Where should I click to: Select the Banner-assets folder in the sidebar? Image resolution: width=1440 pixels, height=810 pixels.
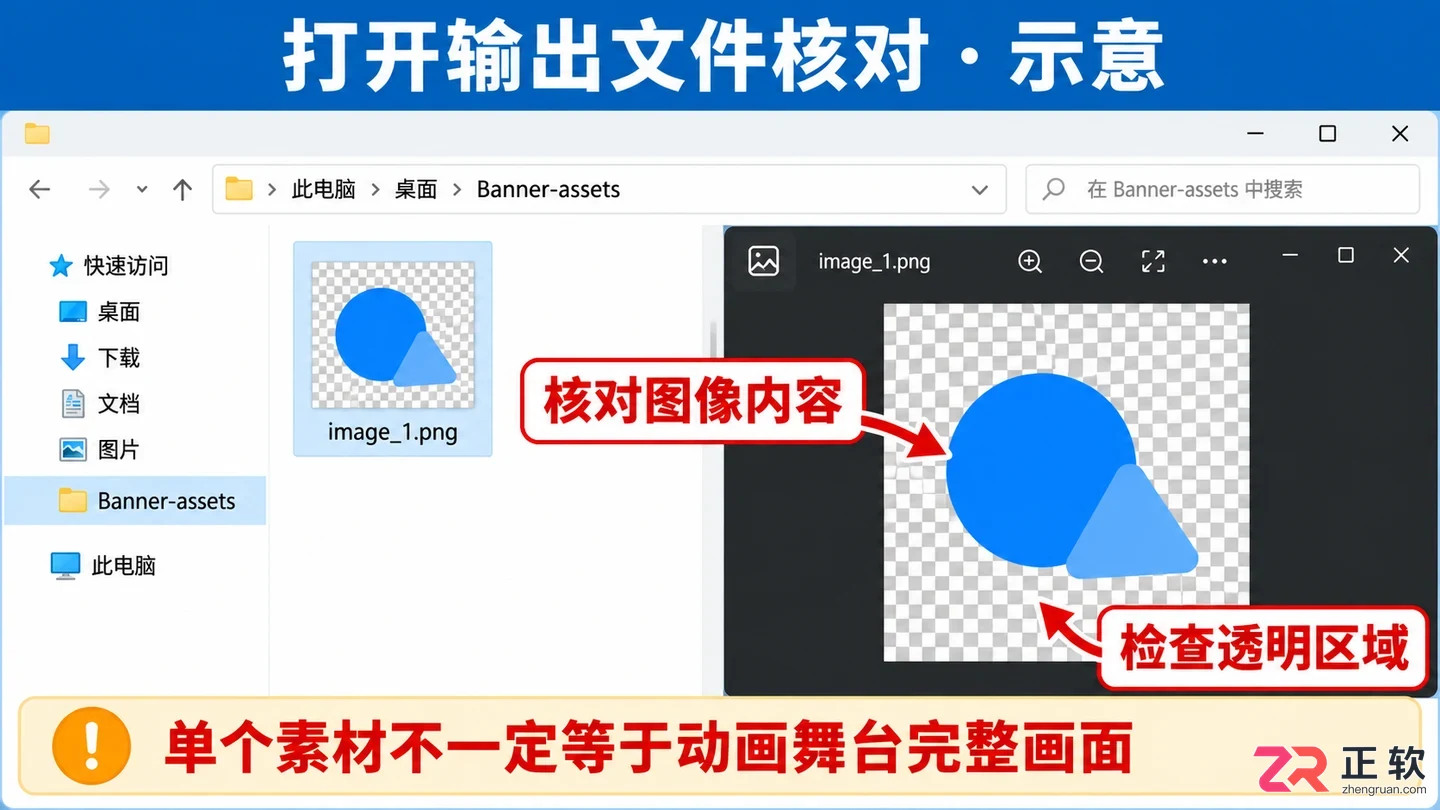click(136, 501)
